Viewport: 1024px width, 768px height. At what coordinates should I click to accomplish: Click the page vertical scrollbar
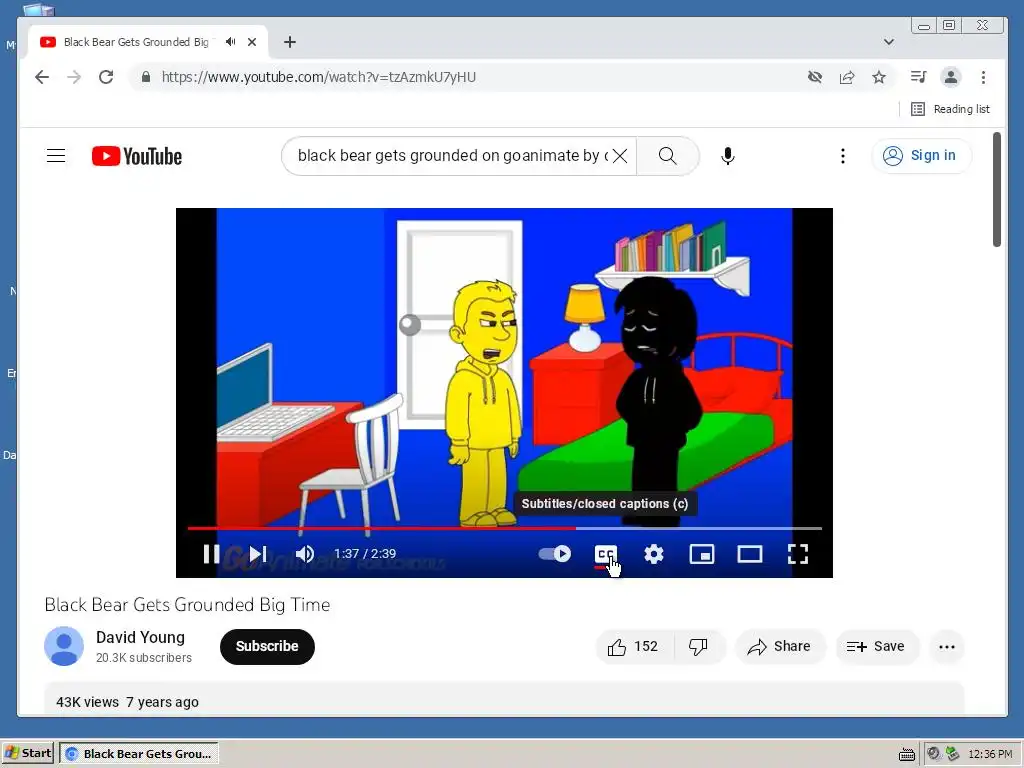(997, 189)
